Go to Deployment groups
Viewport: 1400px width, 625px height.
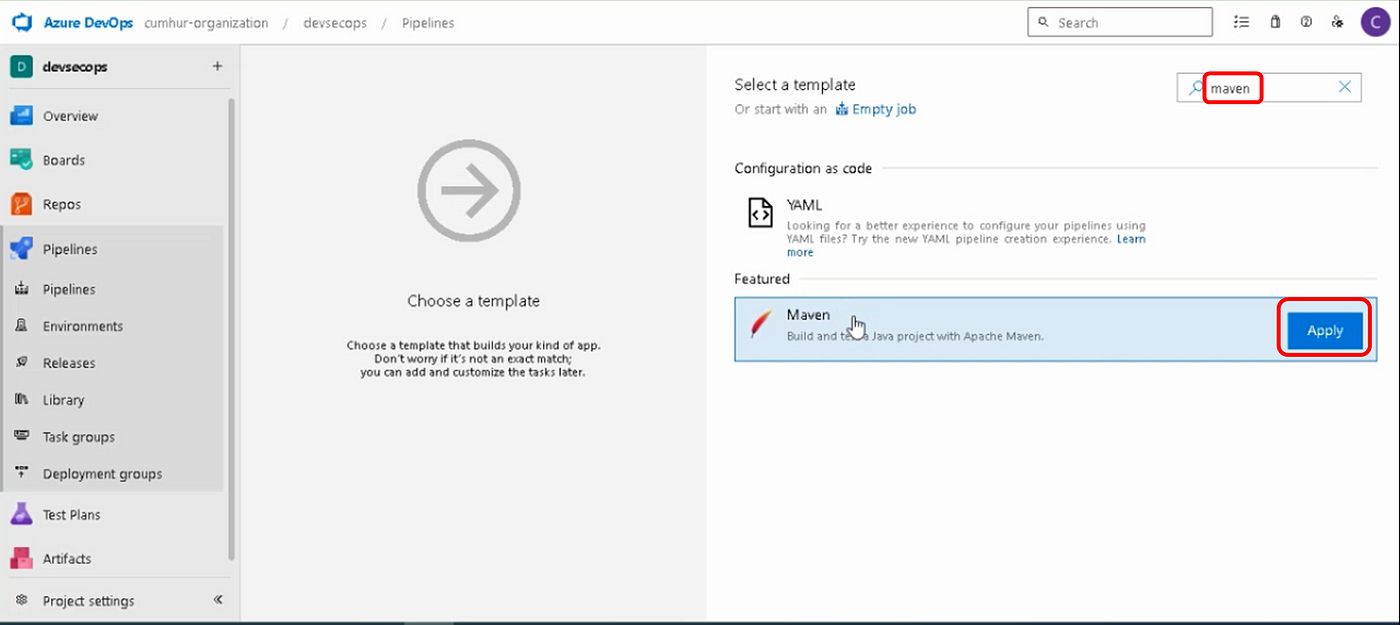(102, 474)
